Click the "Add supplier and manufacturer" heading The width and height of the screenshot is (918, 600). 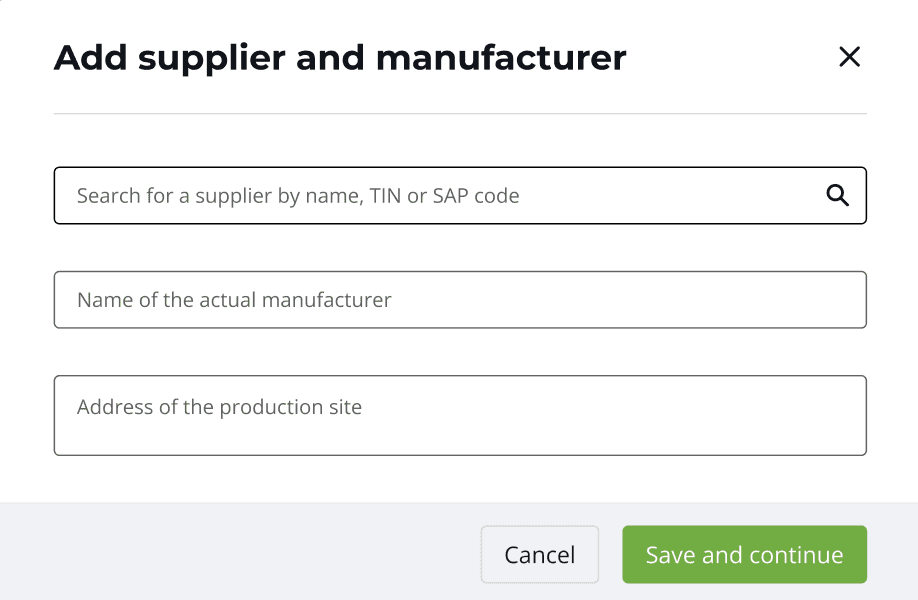point(340,58)
